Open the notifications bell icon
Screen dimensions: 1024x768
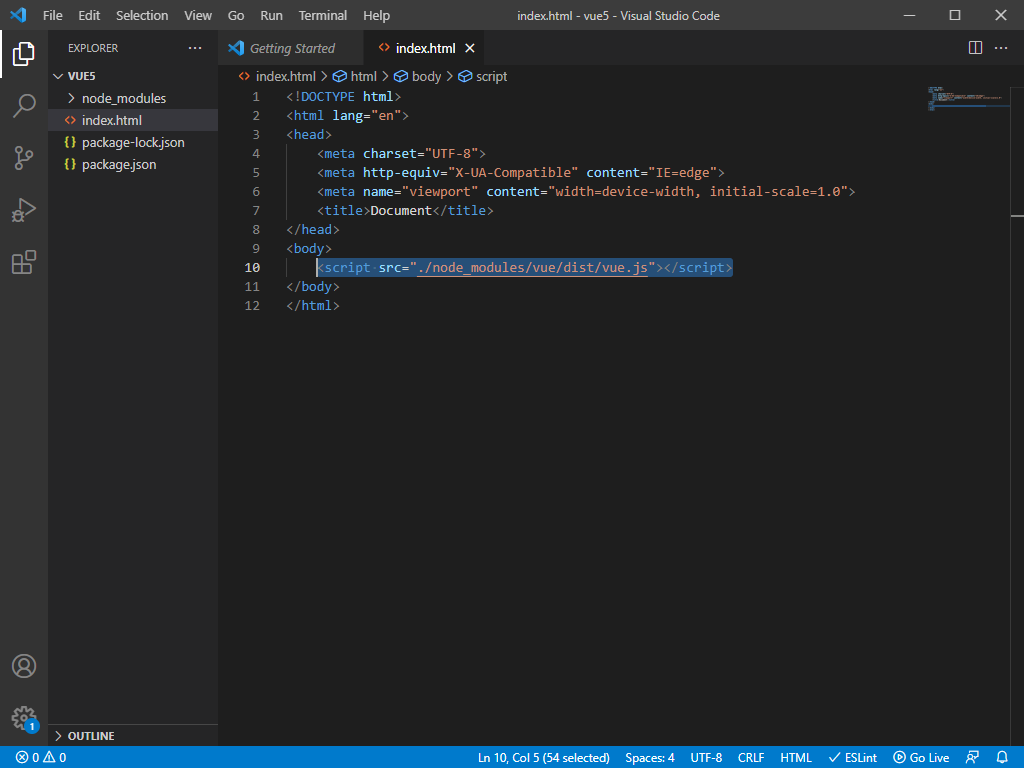(1002, 758)
